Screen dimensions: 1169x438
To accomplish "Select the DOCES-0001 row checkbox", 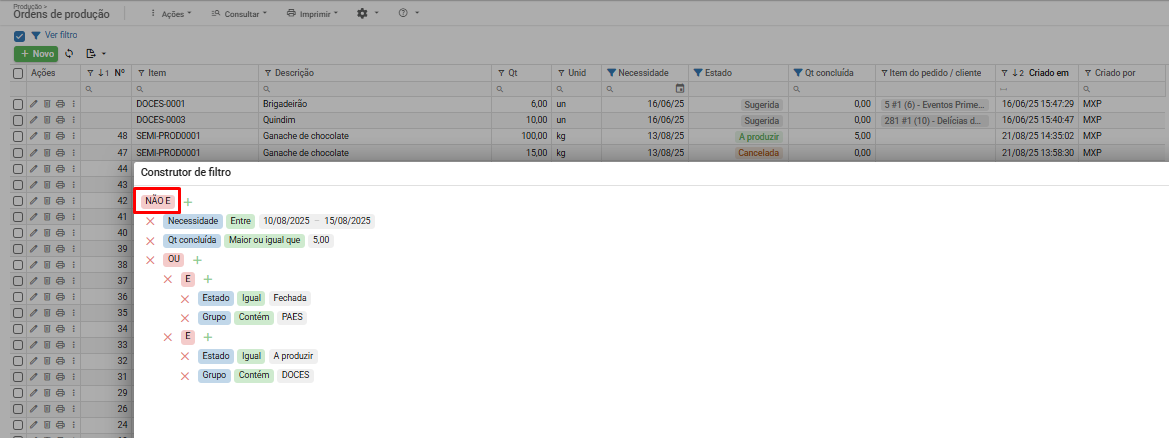I will [x=19, y=104].
